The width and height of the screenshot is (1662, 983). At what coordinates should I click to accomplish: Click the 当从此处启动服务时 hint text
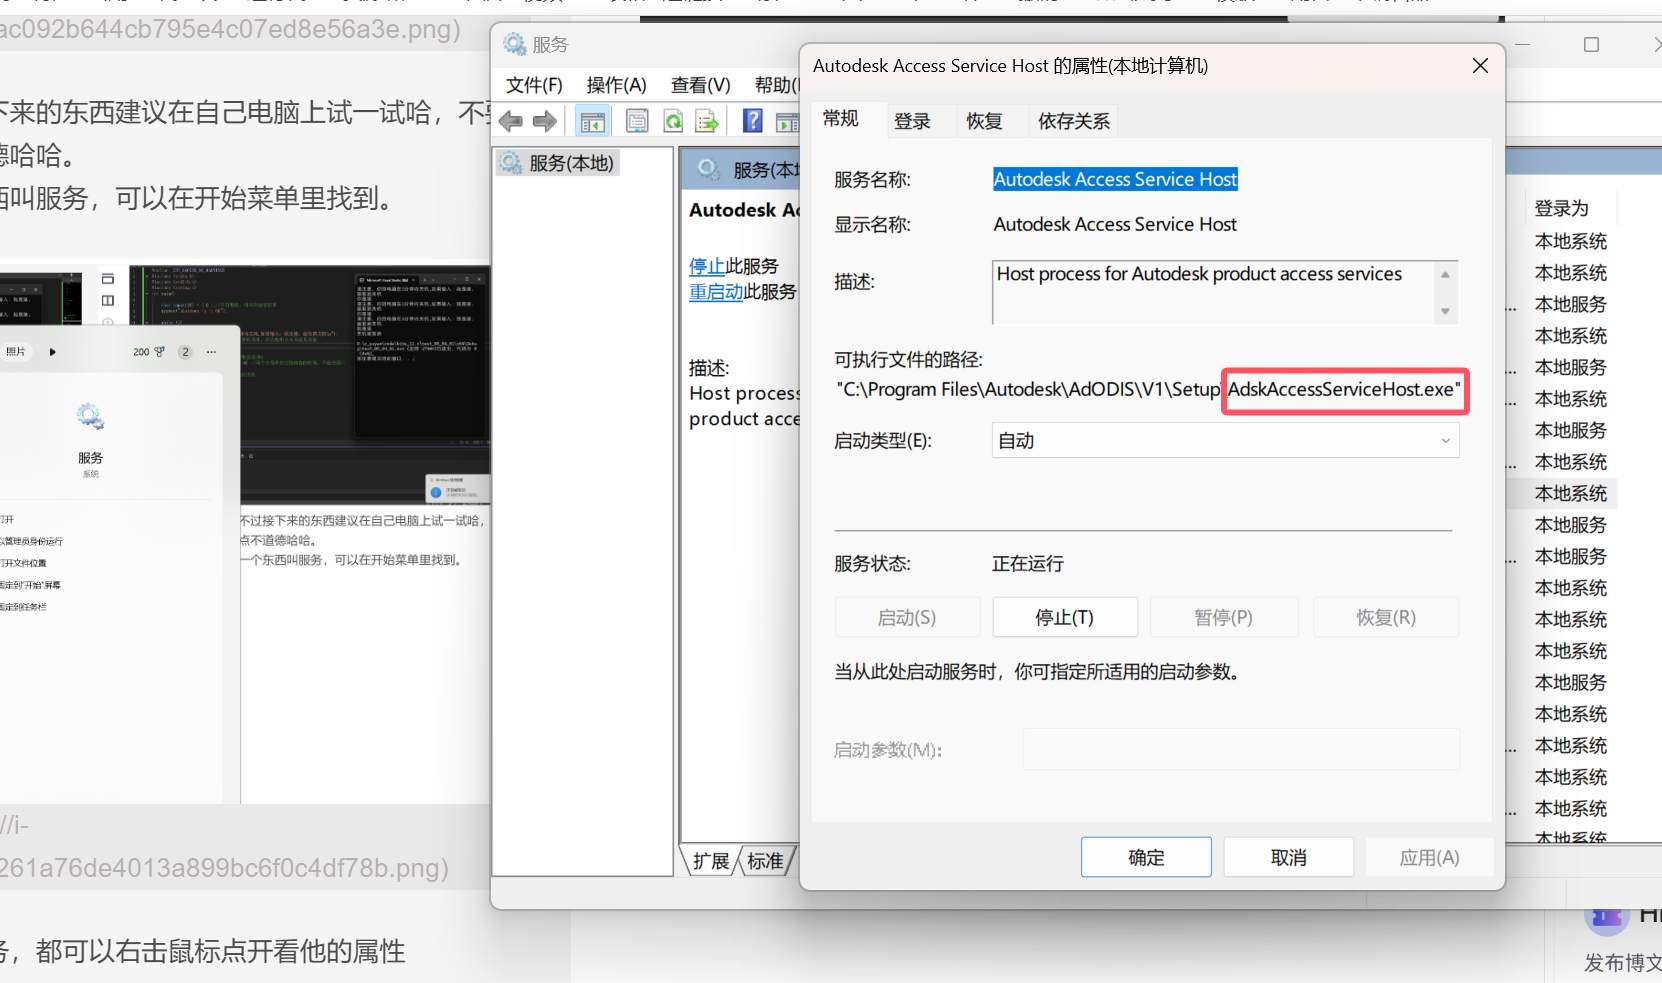pyautogui.click(x=1037, y=672)
